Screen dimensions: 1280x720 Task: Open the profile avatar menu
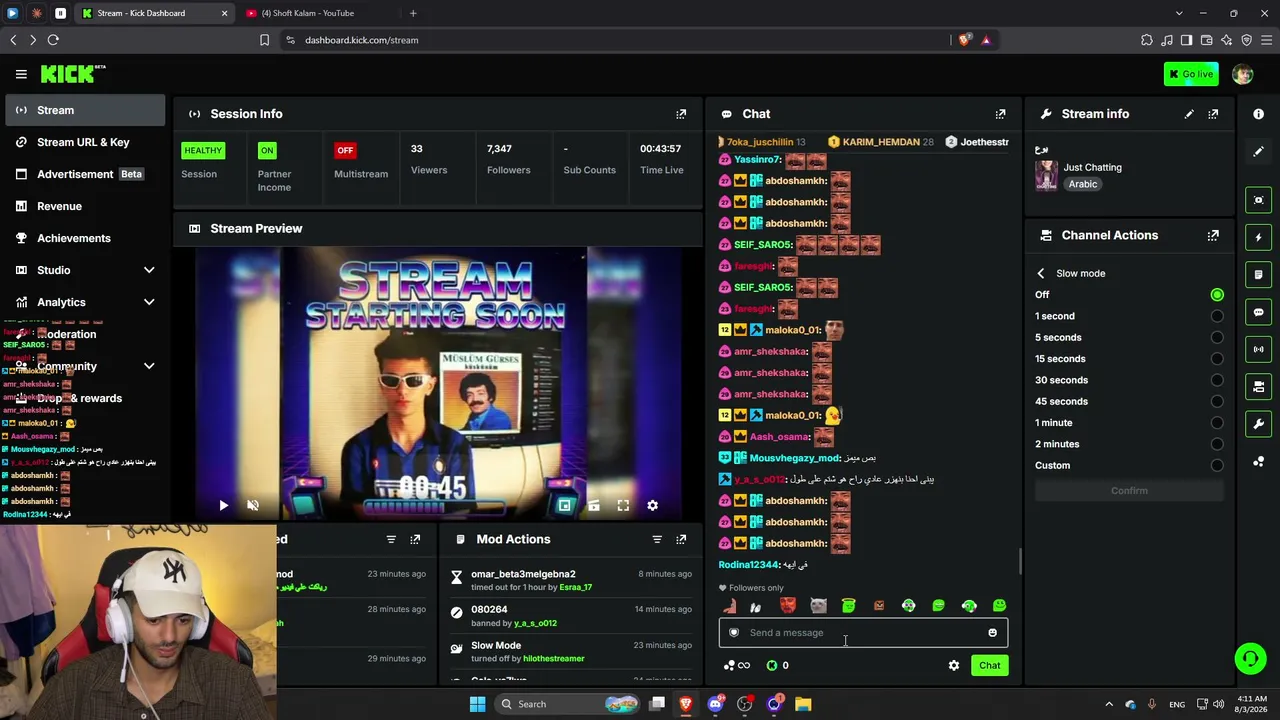click(x=1242, y=74)
